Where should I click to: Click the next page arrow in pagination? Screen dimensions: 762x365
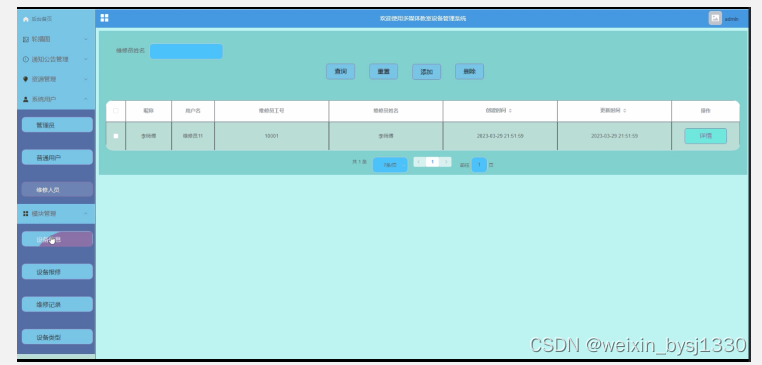446,162
